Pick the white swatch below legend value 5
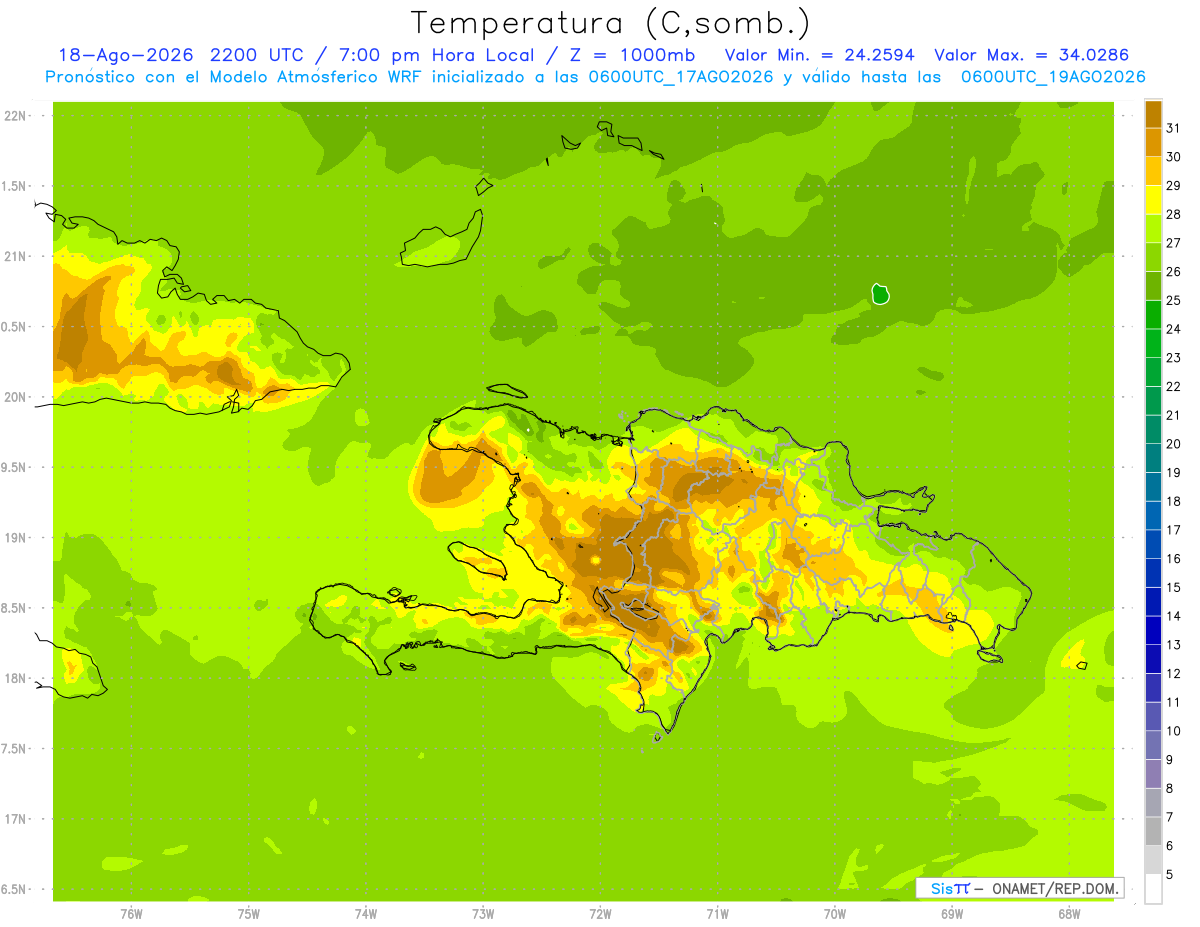This screenshot has width=1200, height=927. pos(1153,888)
